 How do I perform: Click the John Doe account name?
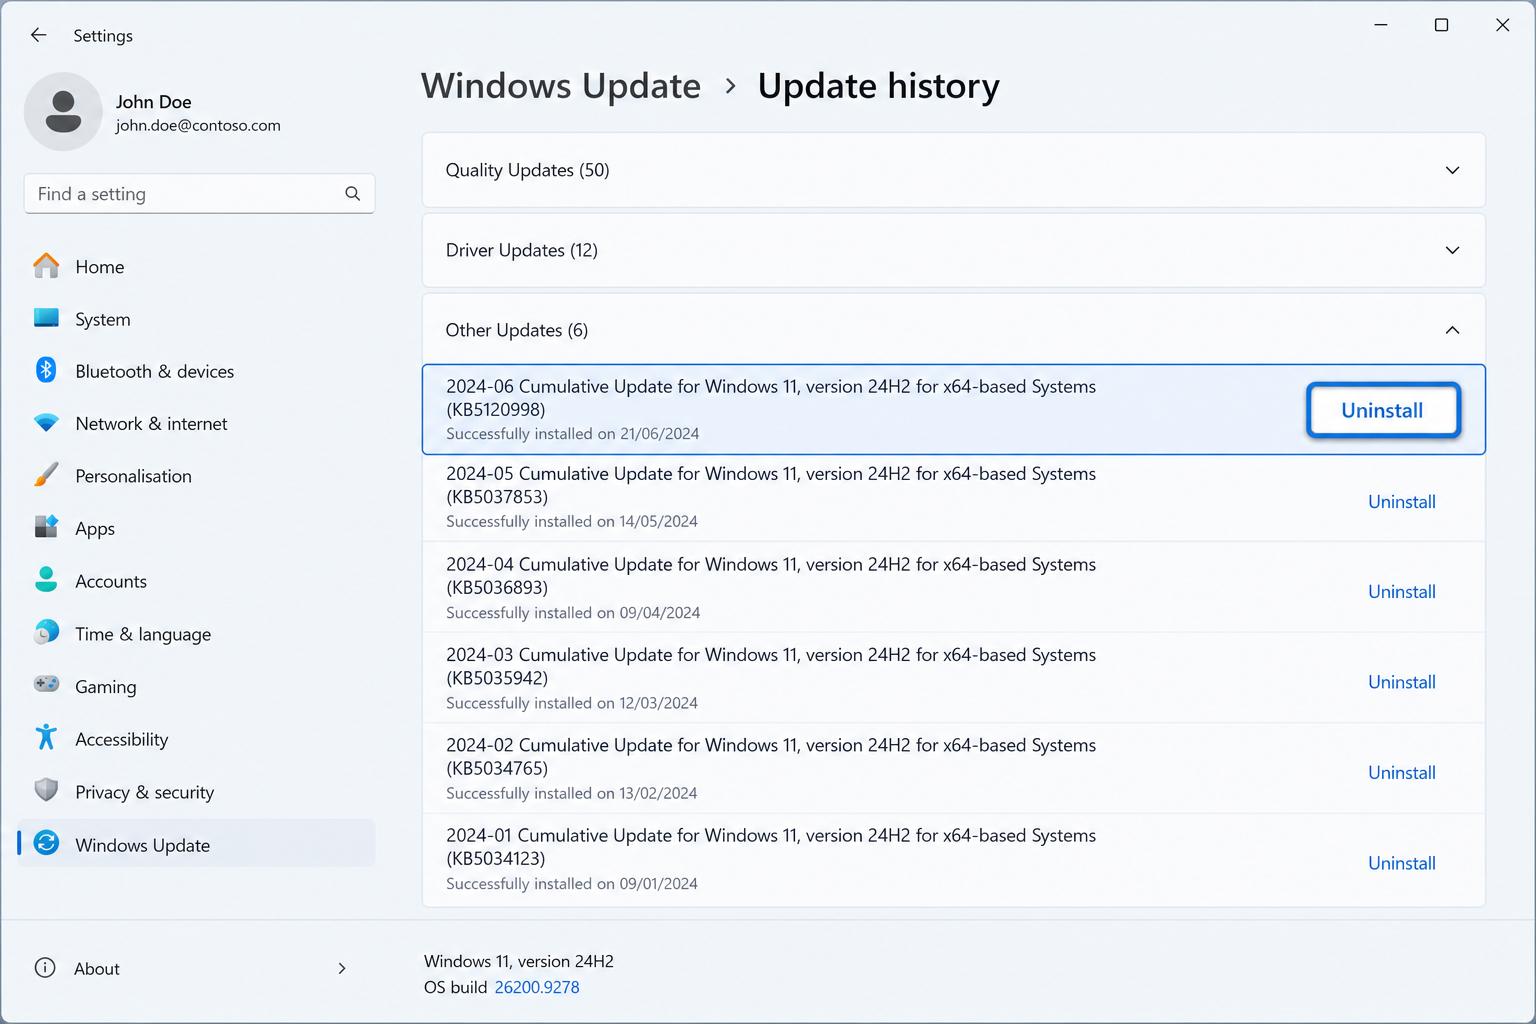point(153,102)
